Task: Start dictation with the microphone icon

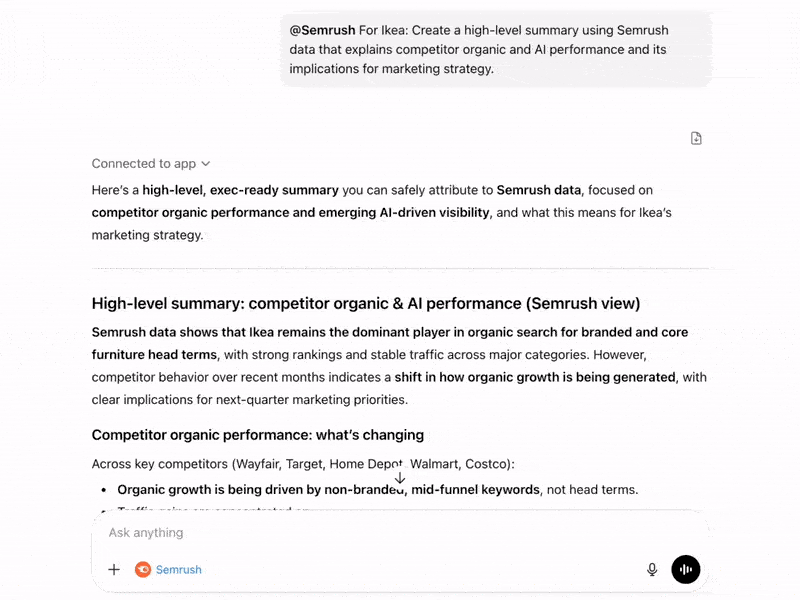Action: point(652,569)
